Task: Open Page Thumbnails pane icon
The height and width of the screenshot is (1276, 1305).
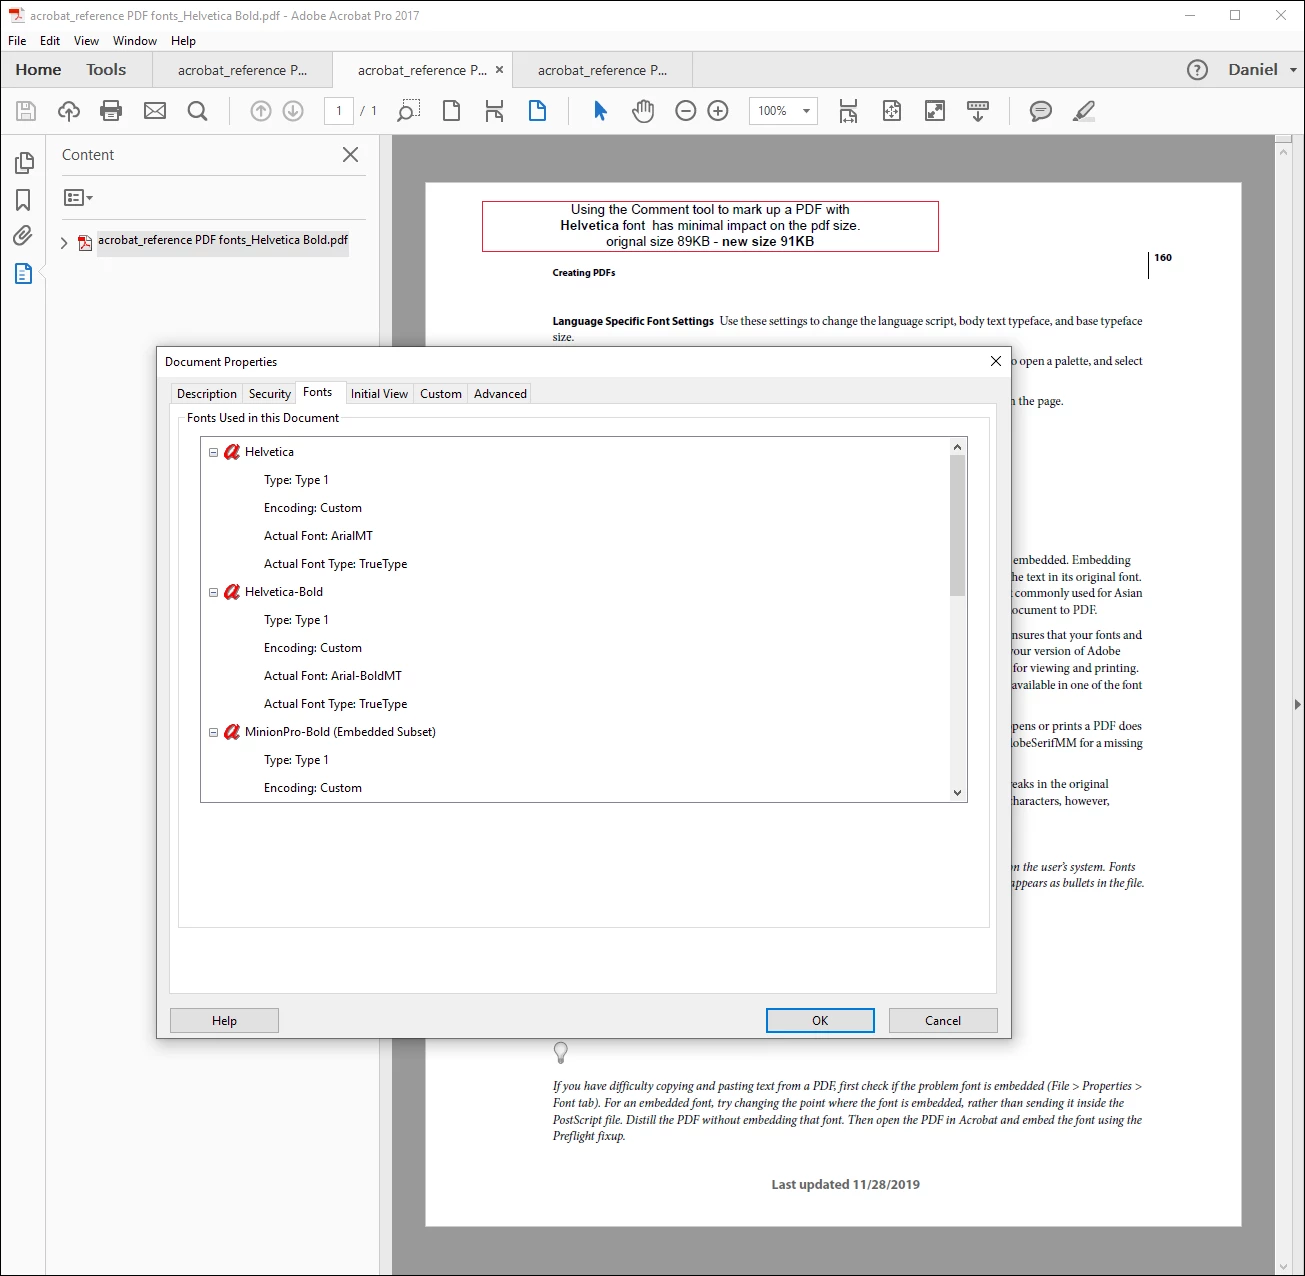Action: (24, 163)
